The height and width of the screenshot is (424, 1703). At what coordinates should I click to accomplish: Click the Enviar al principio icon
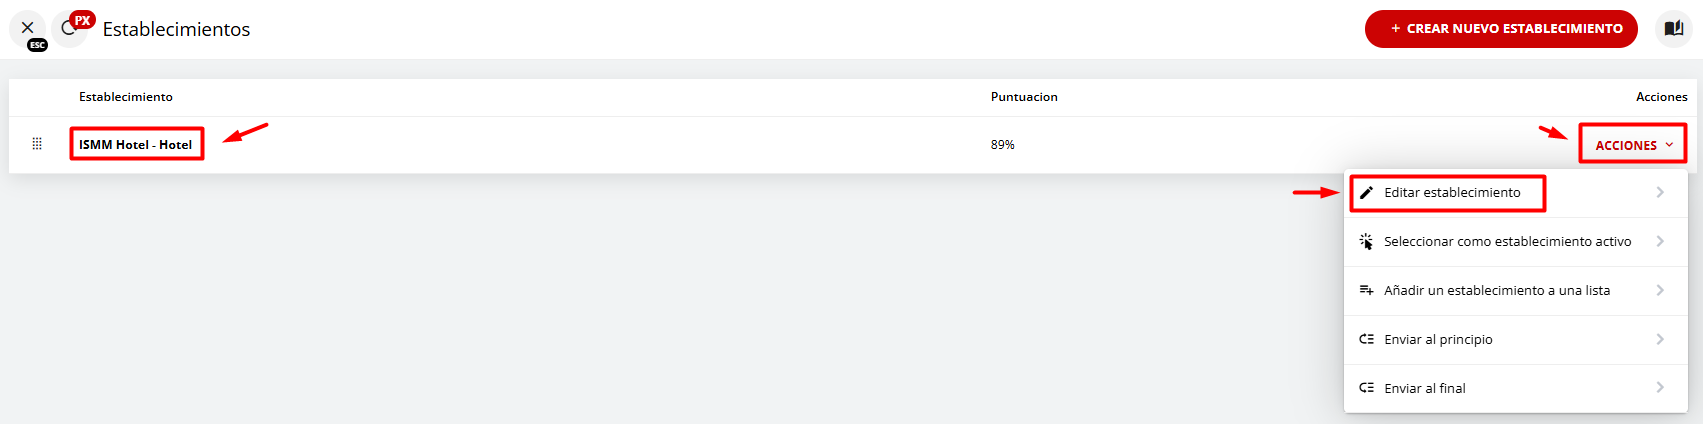(x=1366, y=339)
